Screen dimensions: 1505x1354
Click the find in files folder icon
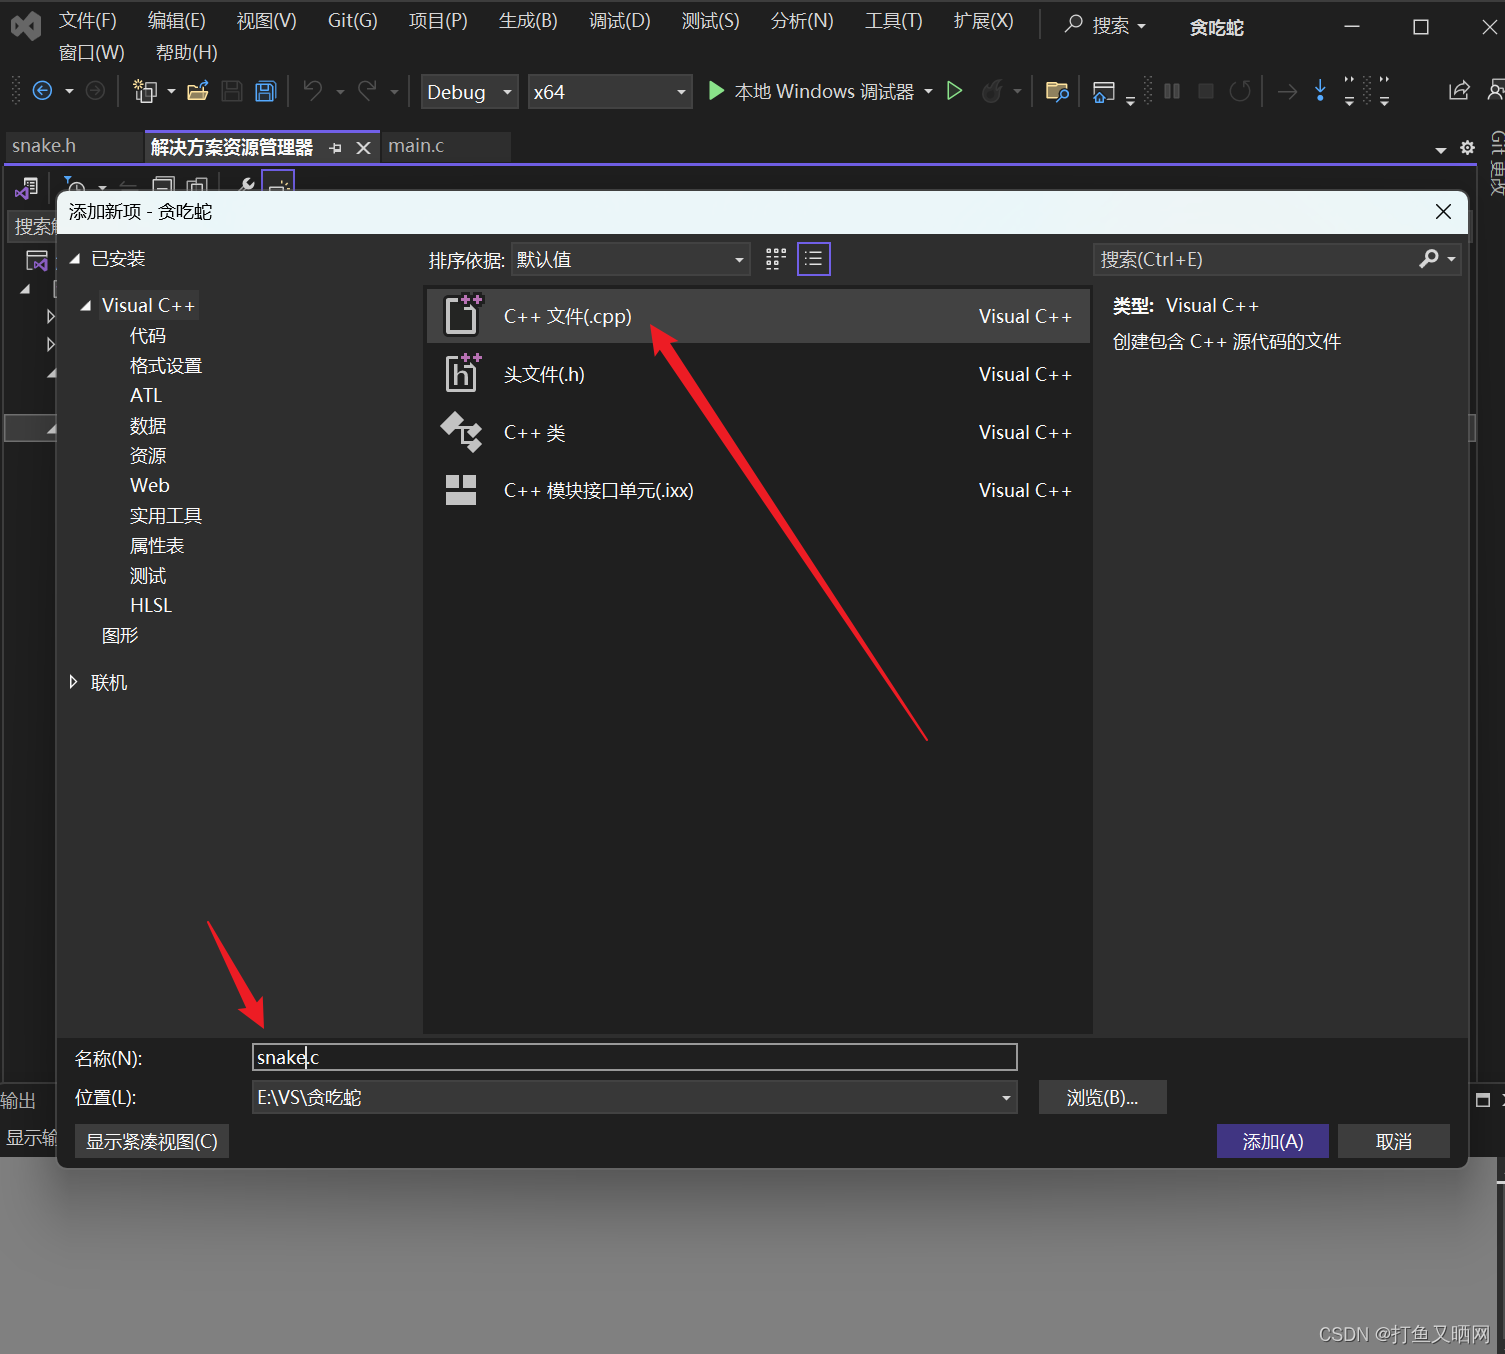[1057, 91]
